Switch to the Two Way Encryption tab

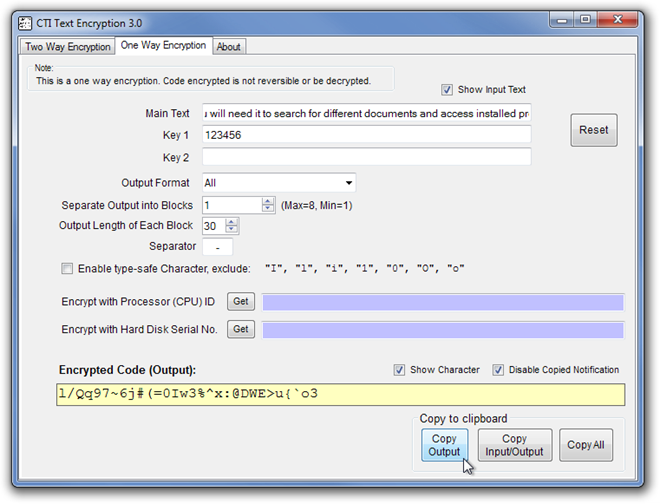(67, 46)
